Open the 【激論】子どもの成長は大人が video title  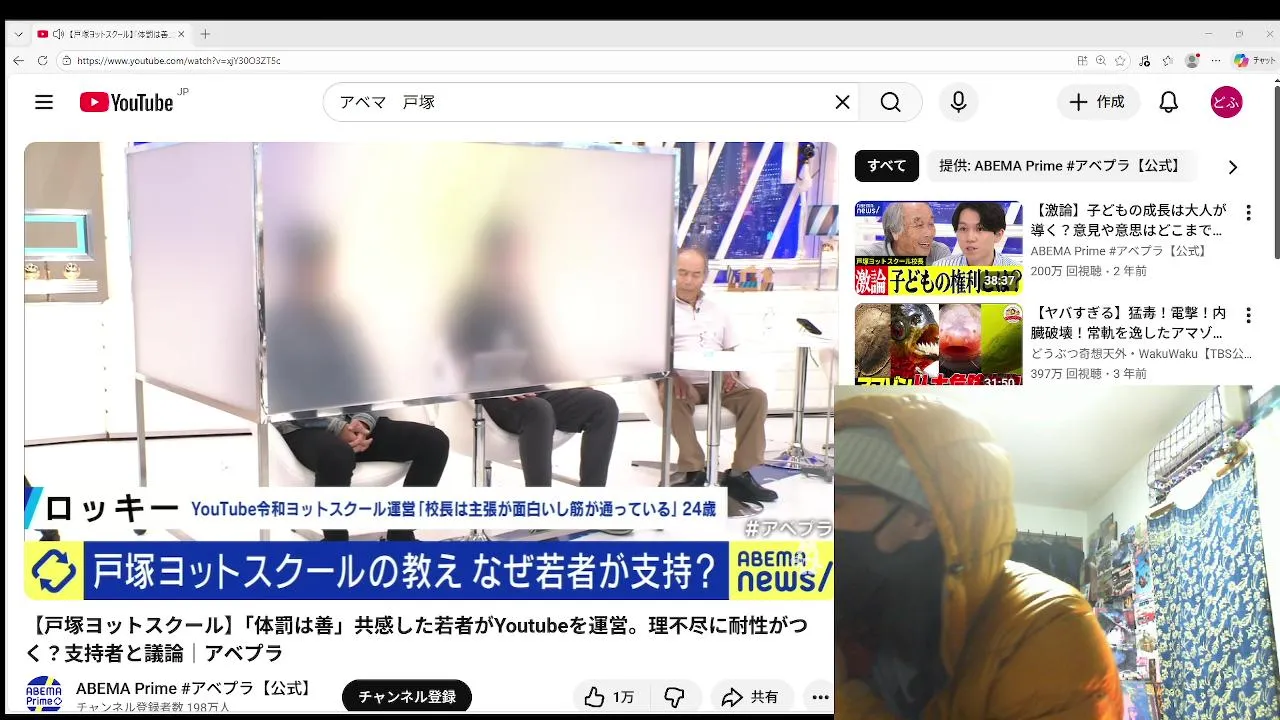point(1129,220)
